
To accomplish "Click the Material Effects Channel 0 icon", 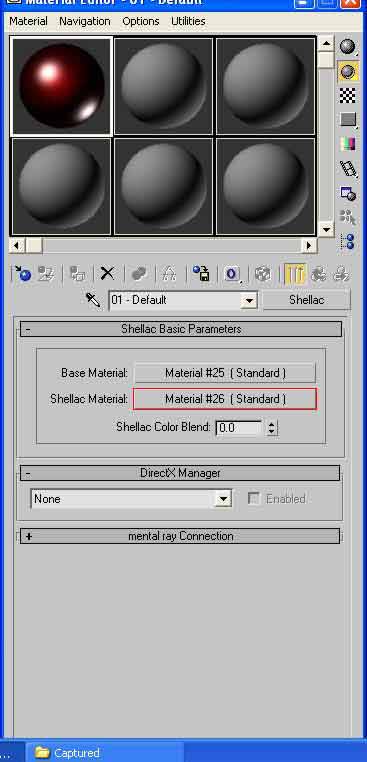I will [x=232, y=274].
